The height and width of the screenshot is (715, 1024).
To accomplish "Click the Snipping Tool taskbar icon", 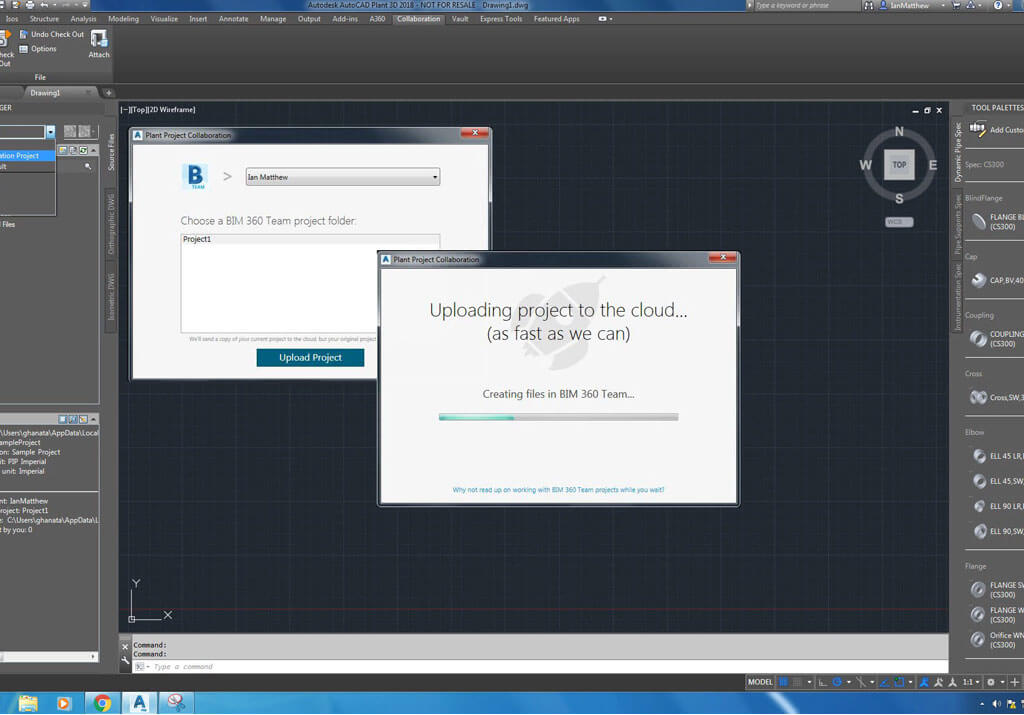I will coord(176,703).
